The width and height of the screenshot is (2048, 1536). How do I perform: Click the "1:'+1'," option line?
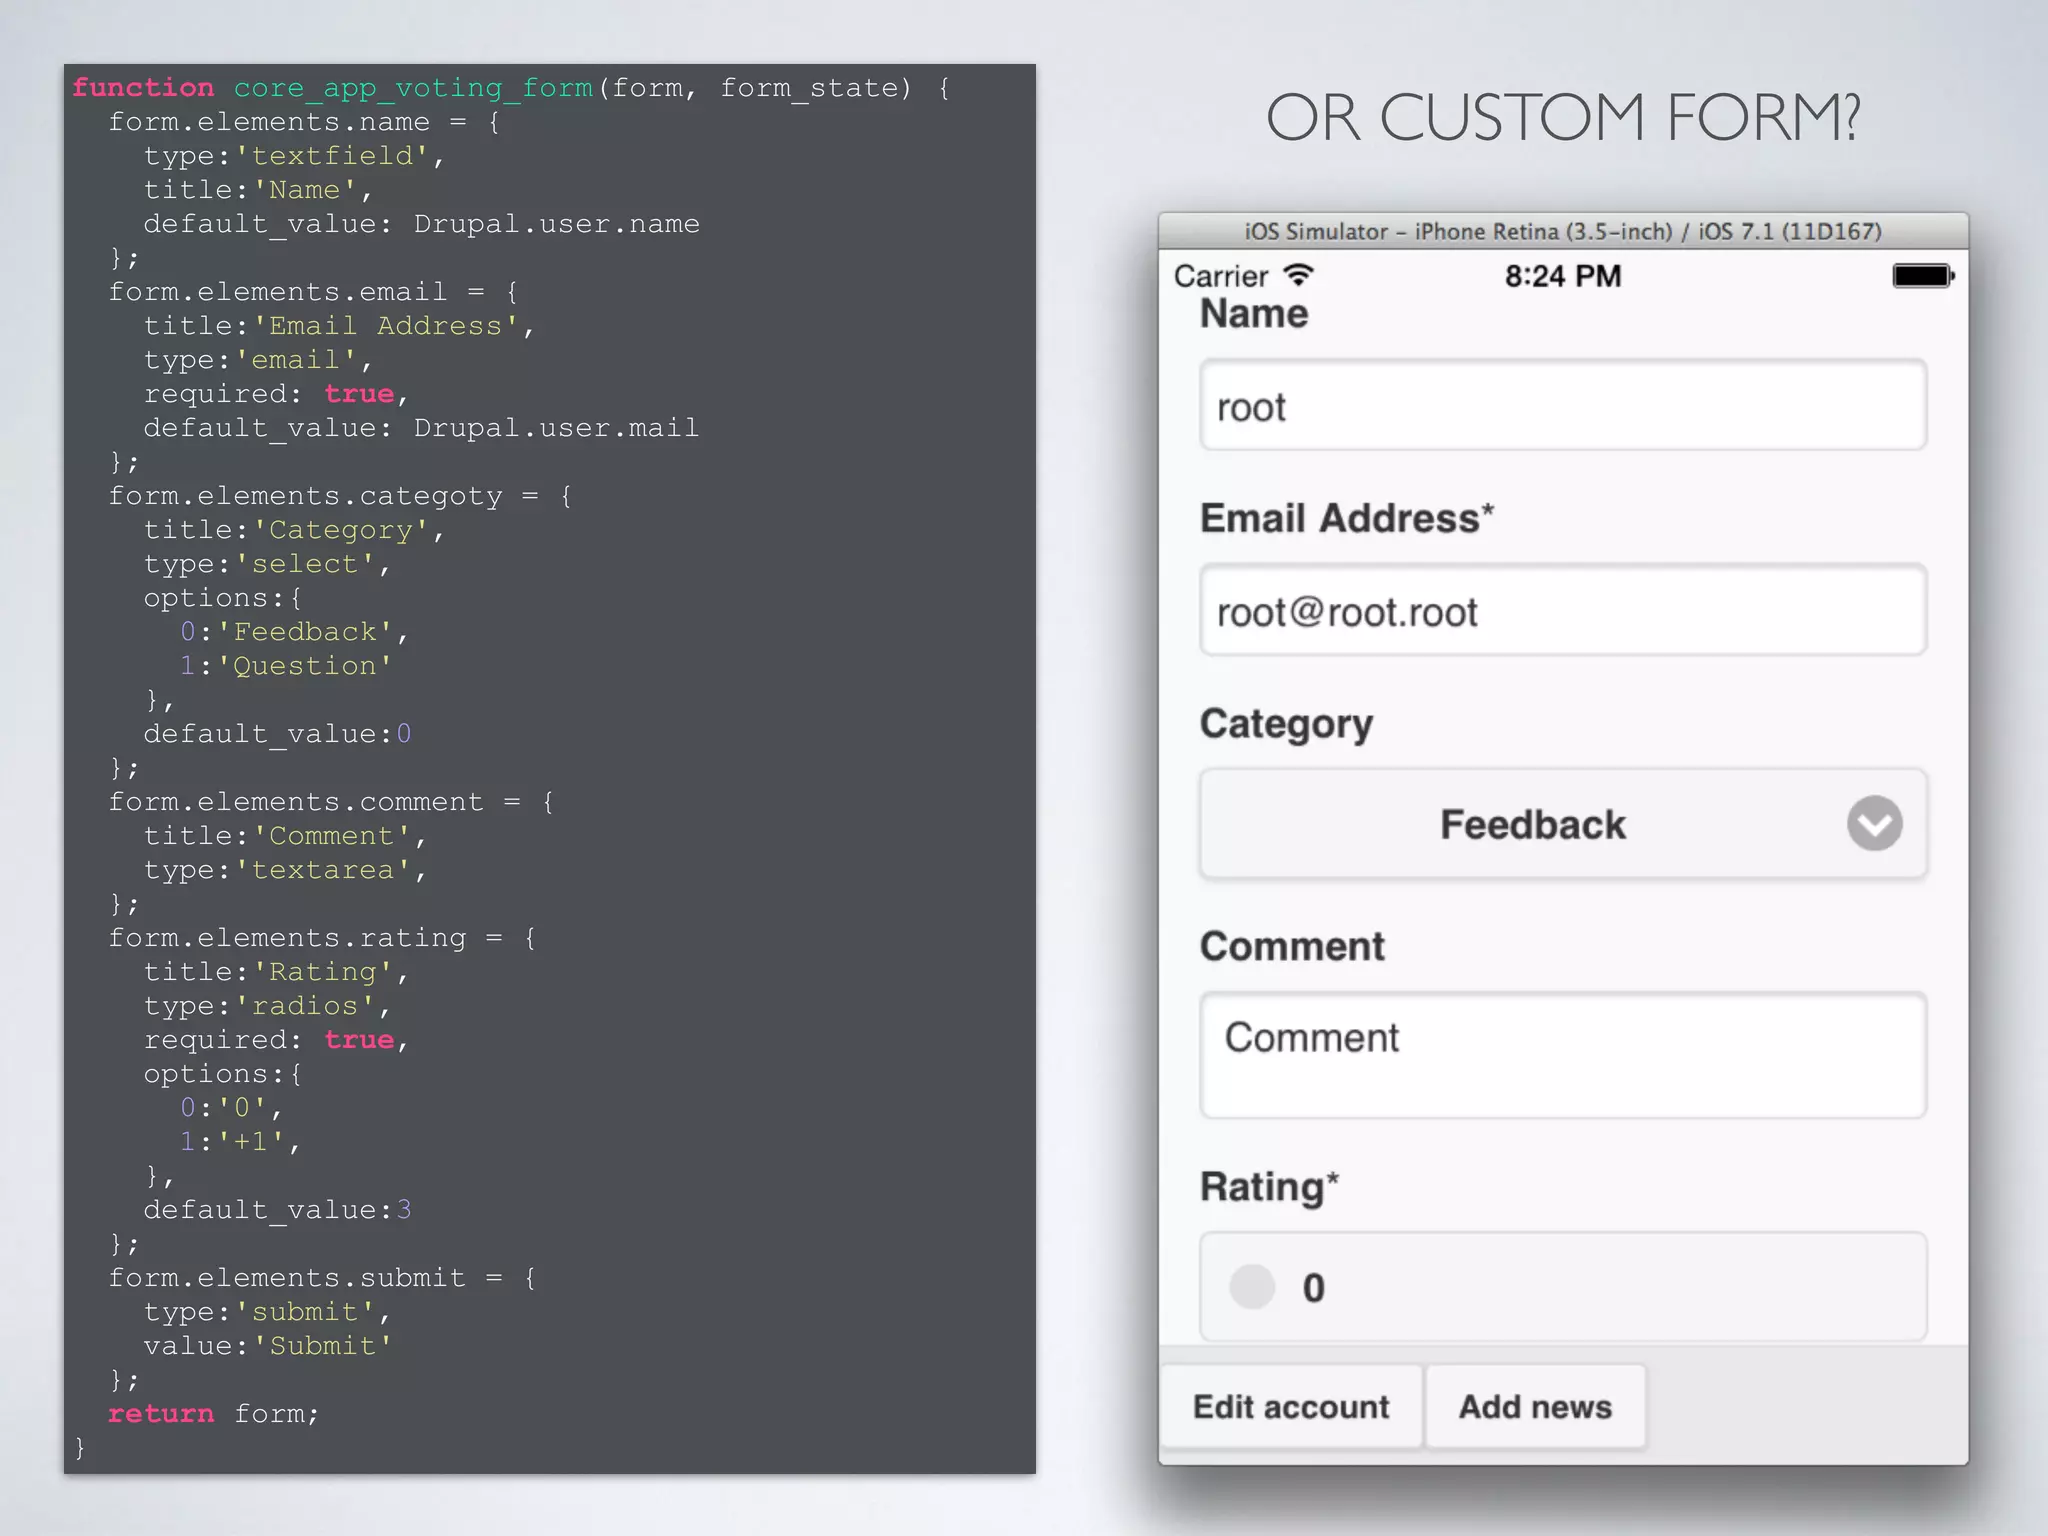point(240,1142)
